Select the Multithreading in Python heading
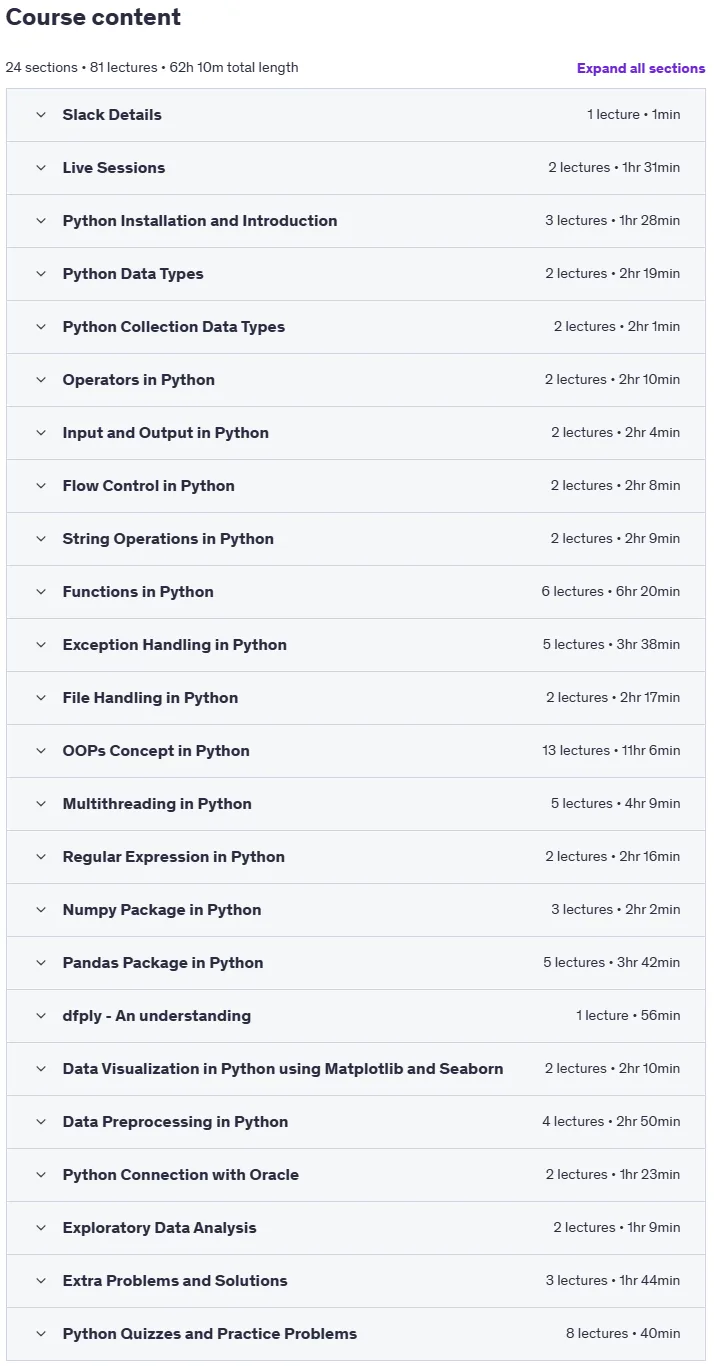The height and width of the screenshot is (1366, 714). 157,804
